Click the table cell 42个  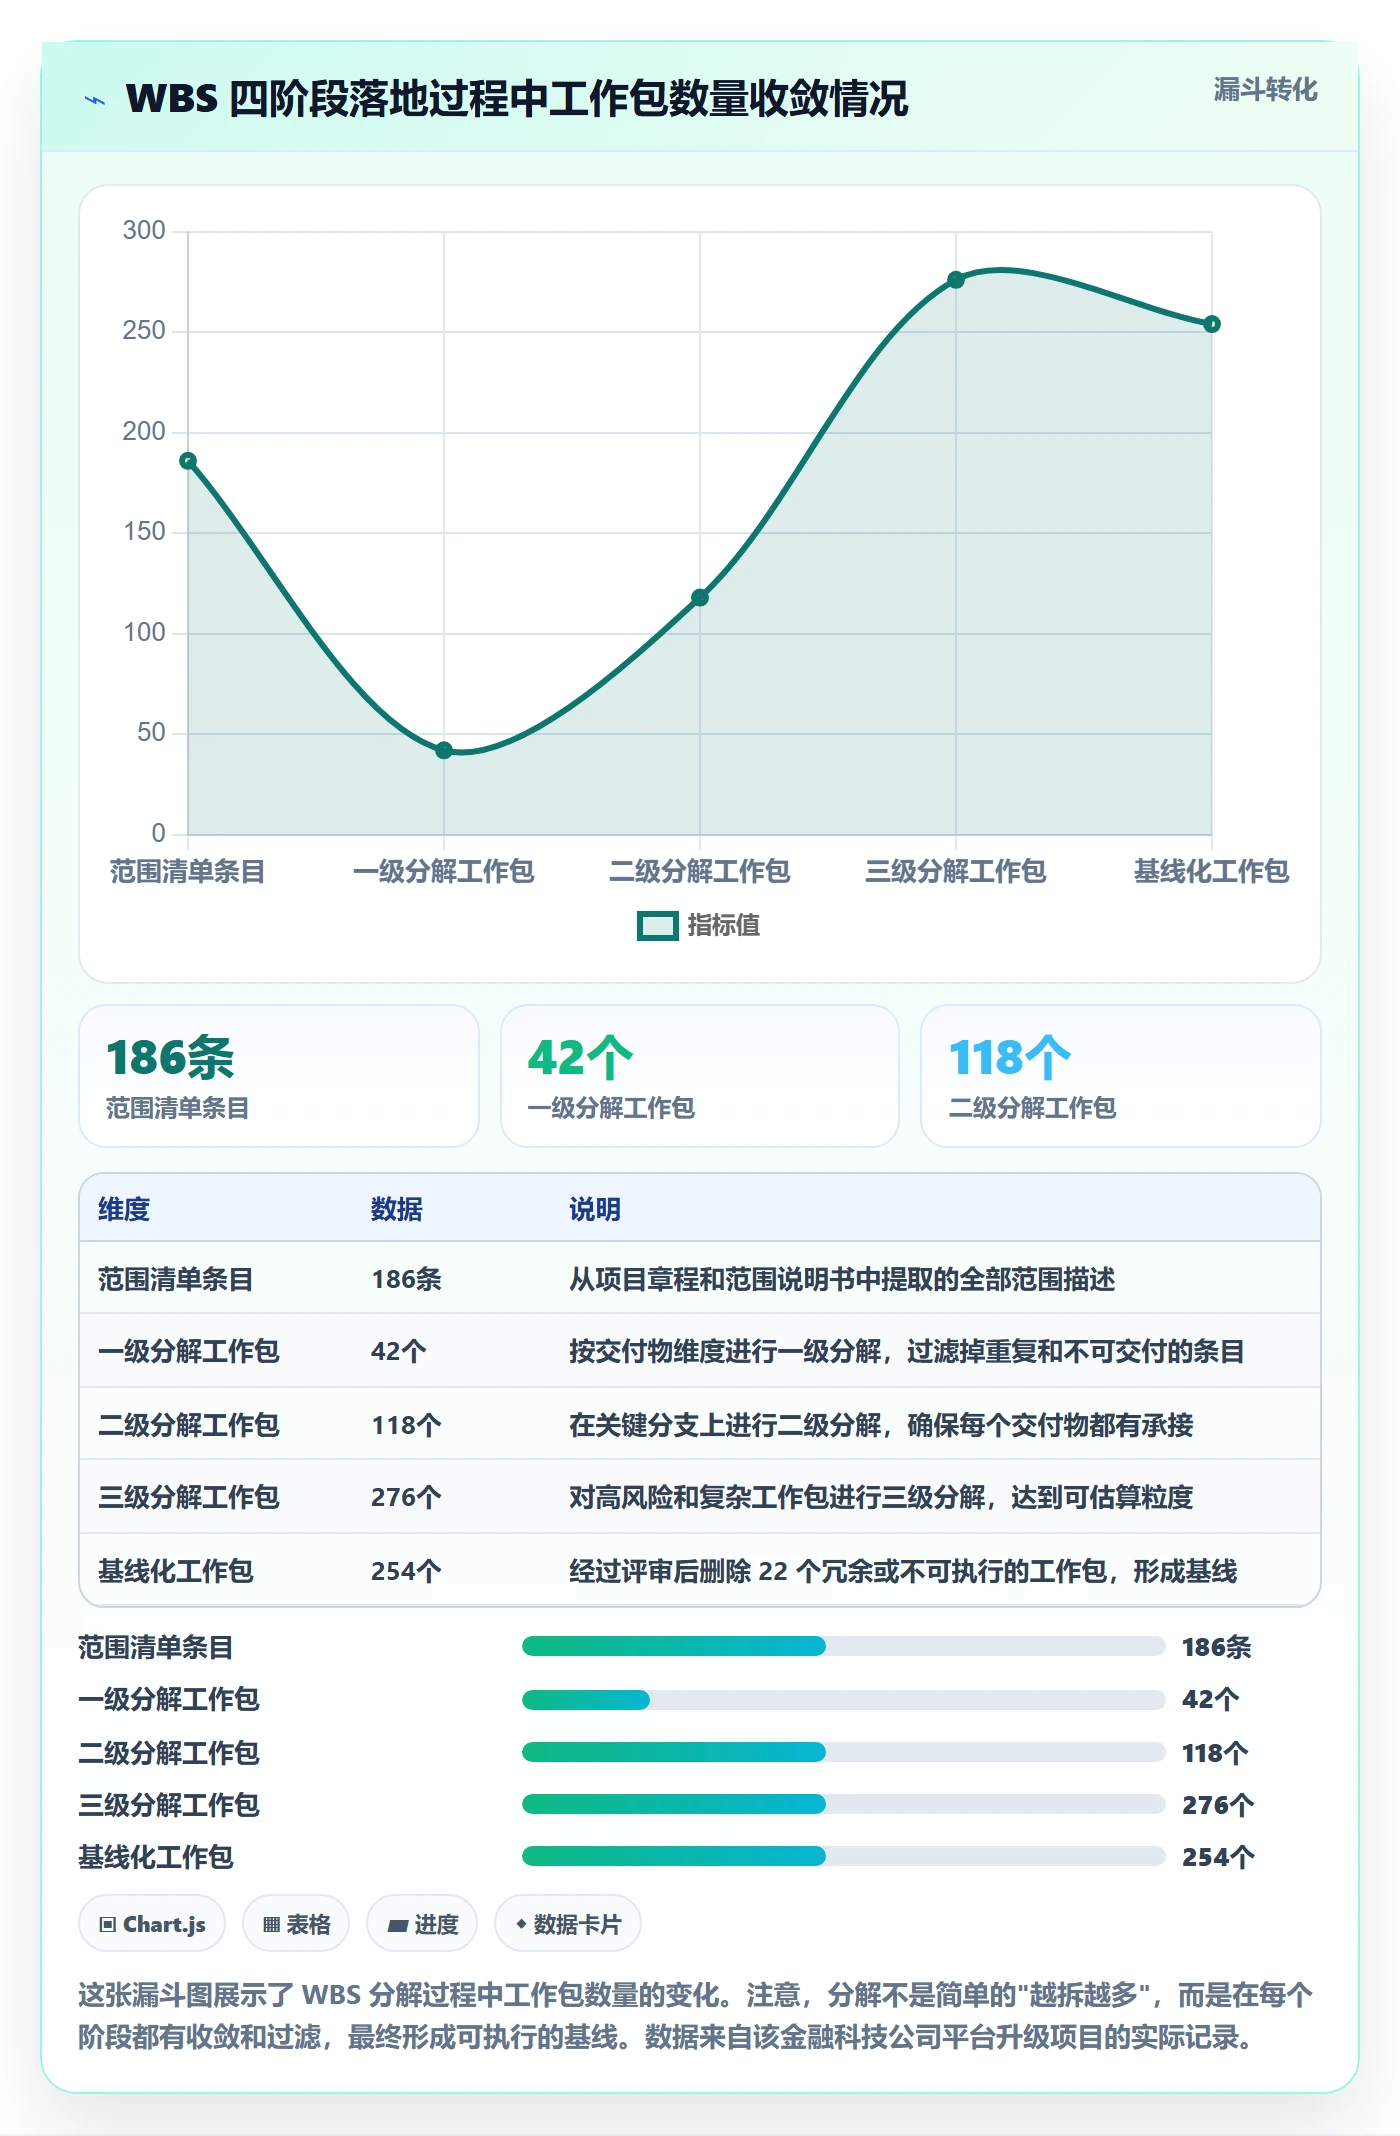(399, 1351)
